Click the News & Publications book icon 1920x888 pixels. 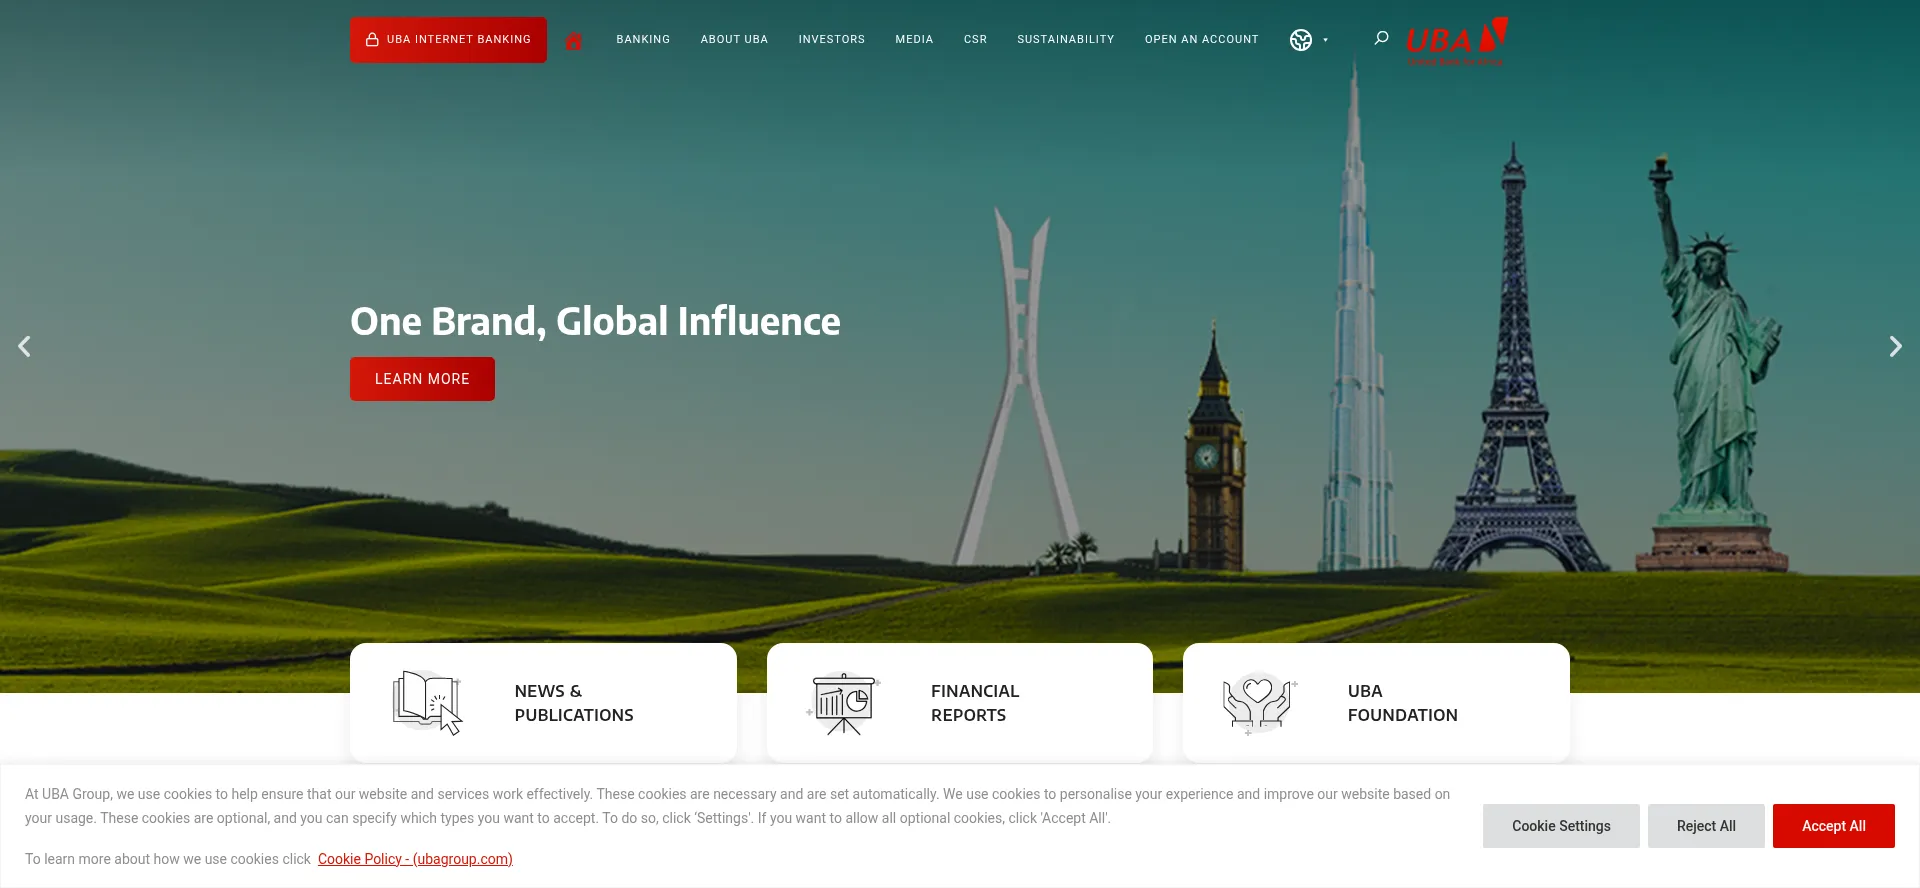click(427, 703)
